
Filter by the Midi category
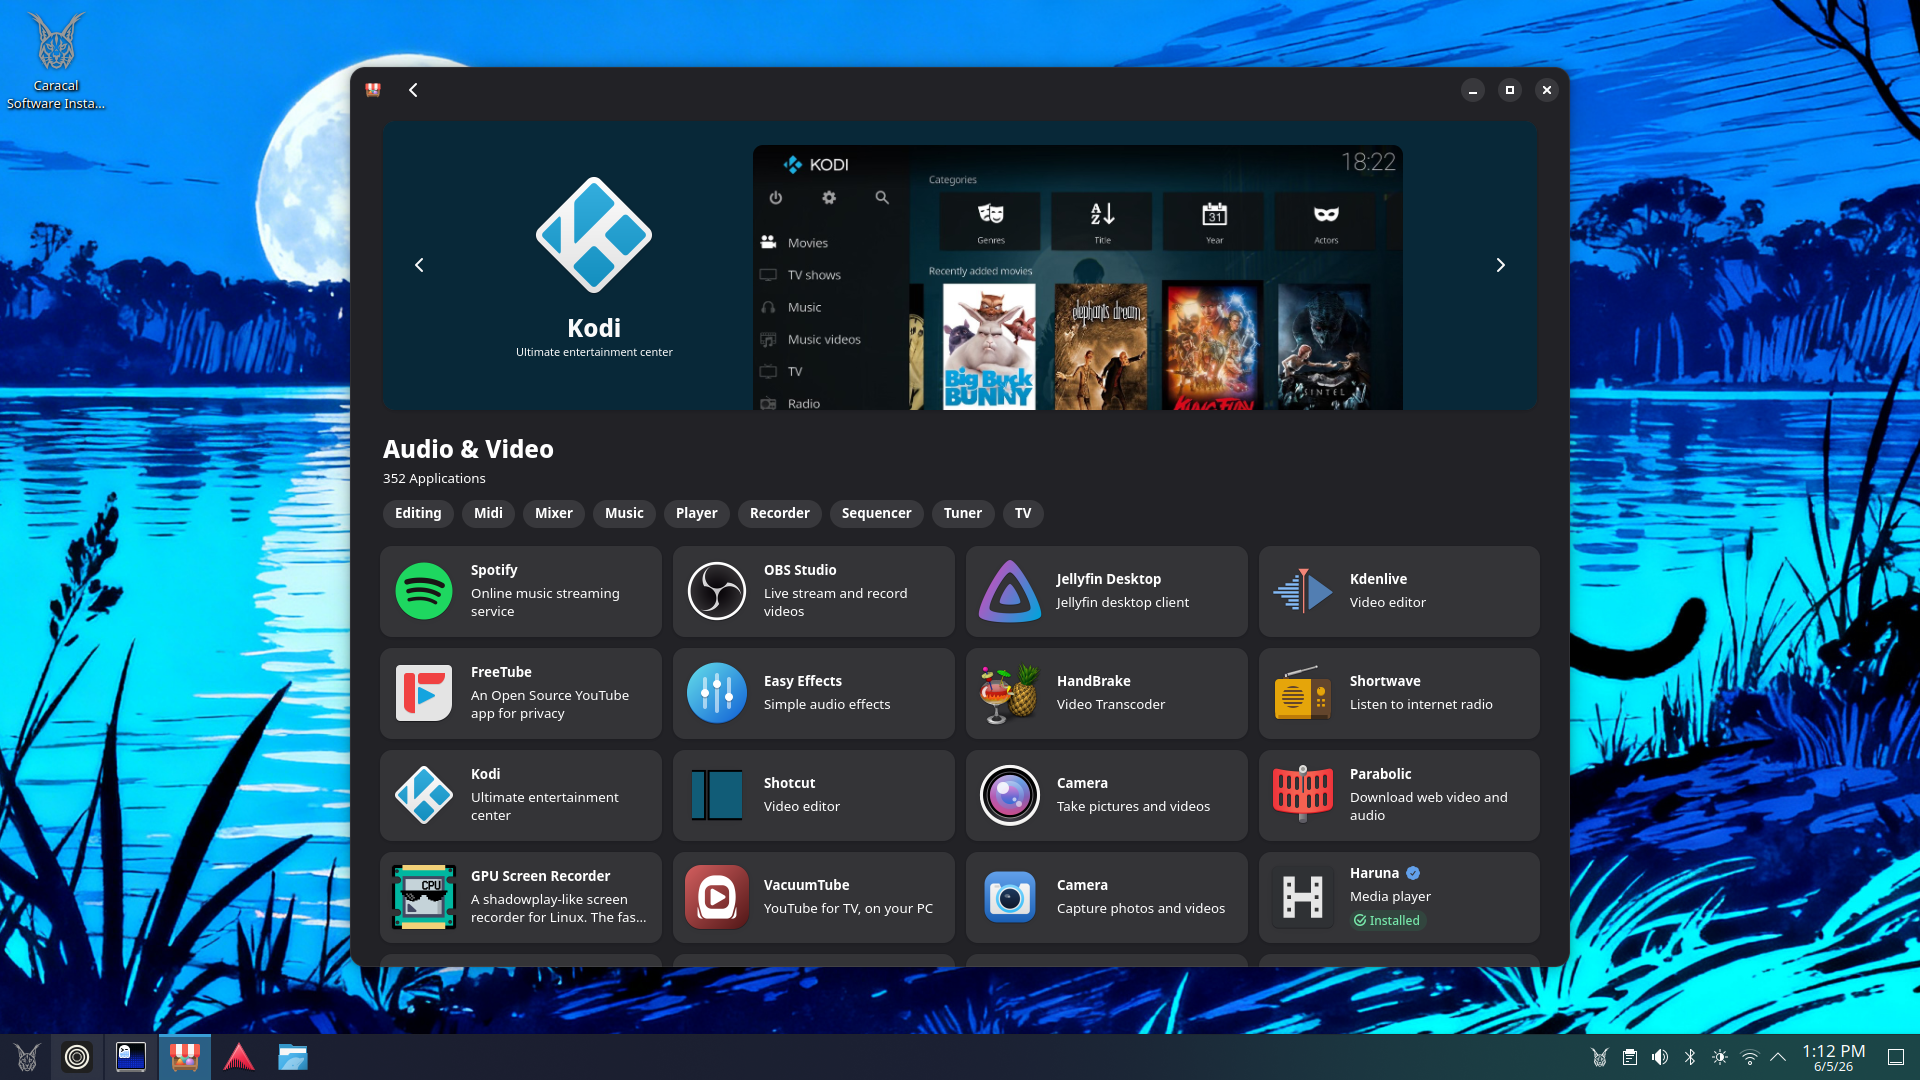tap(488, 513)
